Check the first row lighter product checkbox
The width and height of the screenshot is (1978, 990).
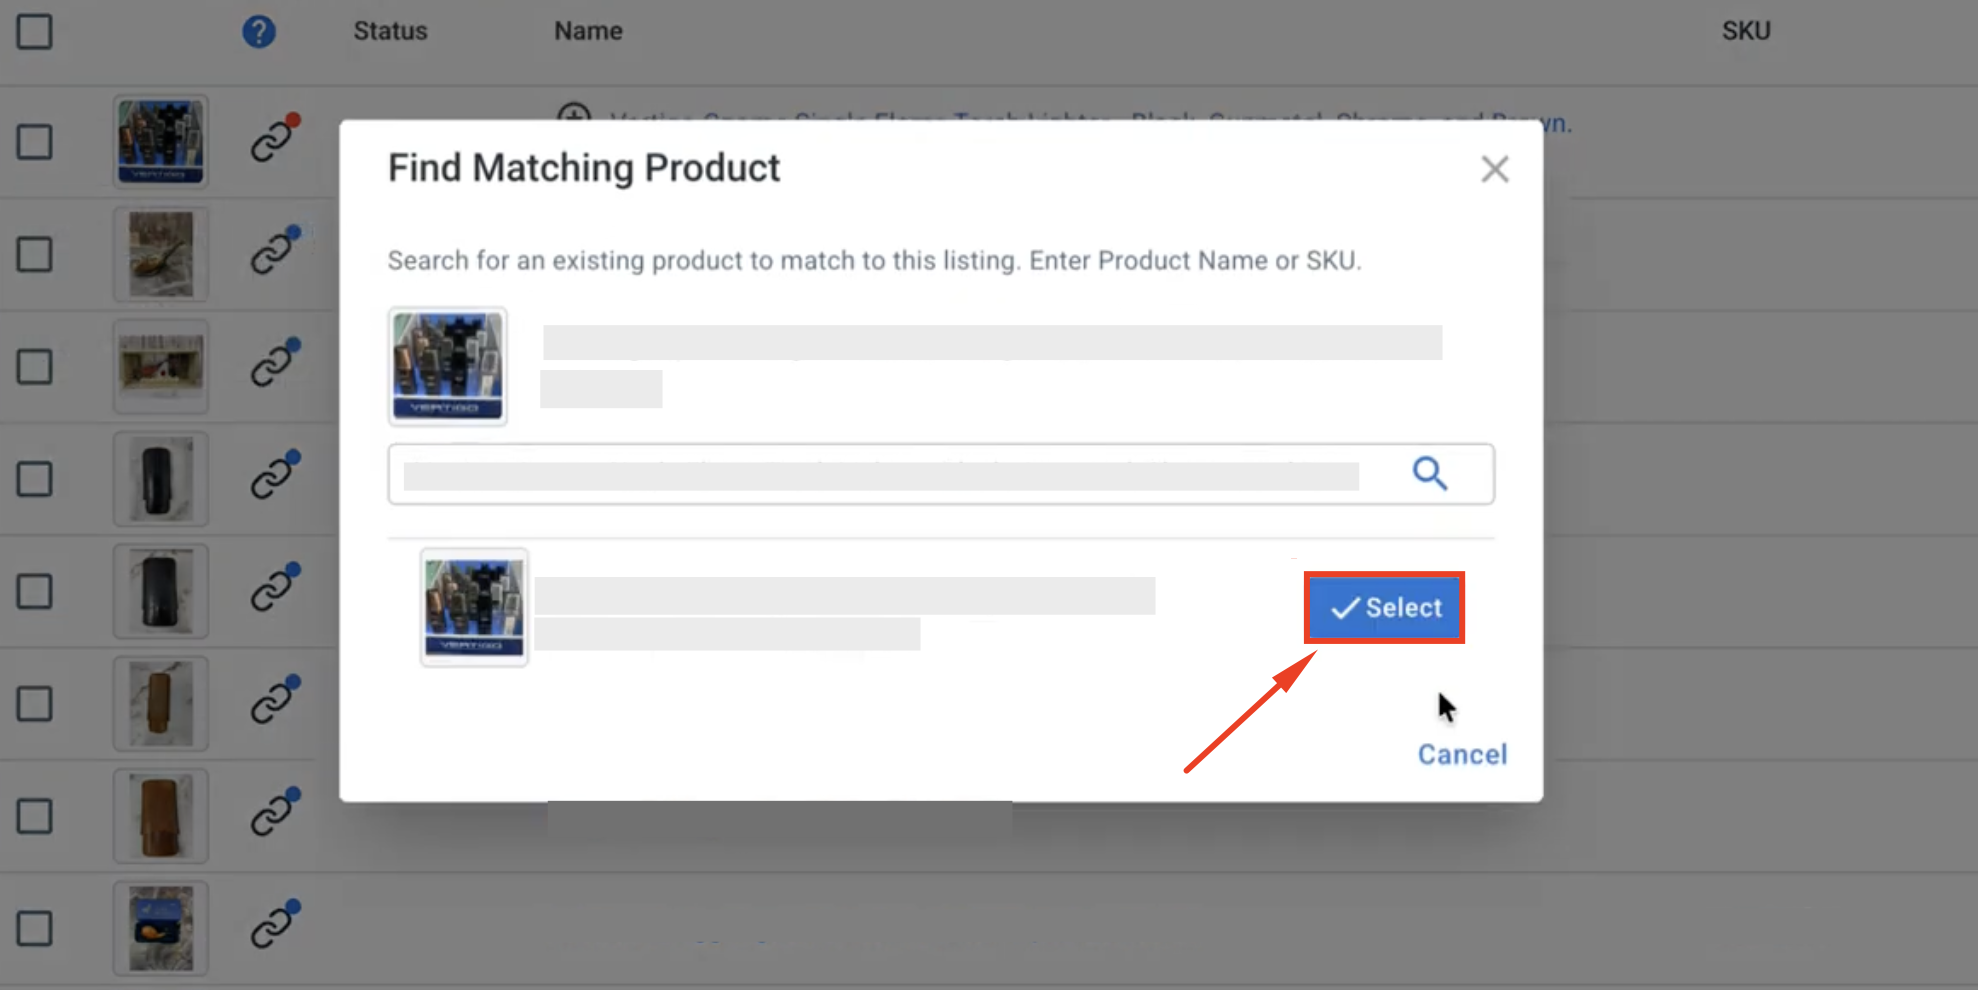pyautogui.click(x=35, y=142)
